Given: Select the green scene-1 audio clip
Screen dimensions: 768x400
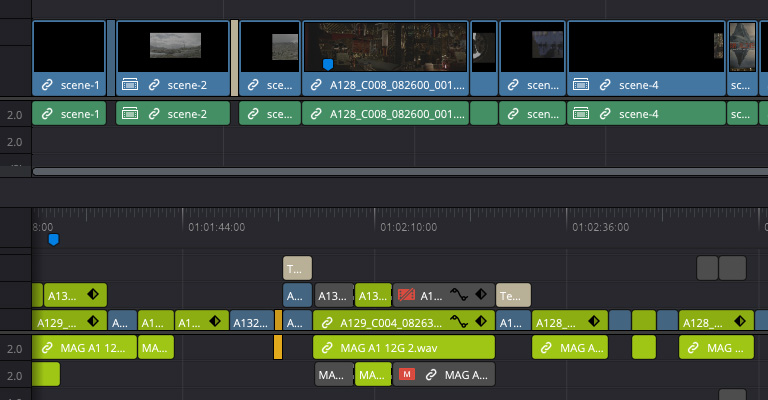Looking at the screenshot, I should tap(69, 114).
